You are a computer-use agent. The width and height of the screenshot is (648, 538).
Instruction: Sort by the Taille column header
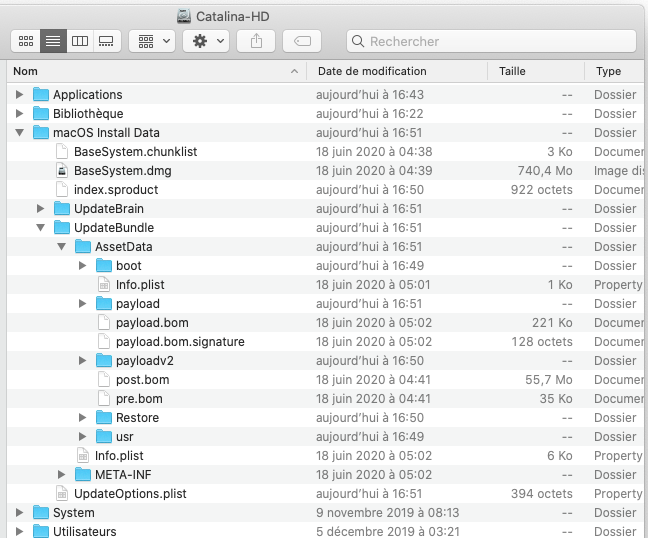pyautogui.click(x=536, y=71)
